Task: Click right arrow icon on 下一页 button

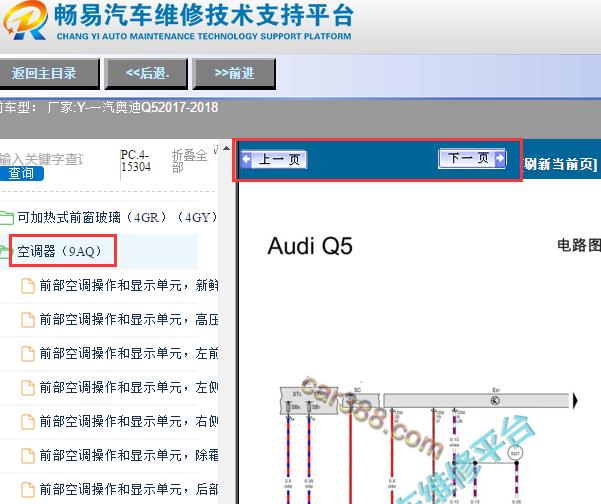Action: [500, 158]
